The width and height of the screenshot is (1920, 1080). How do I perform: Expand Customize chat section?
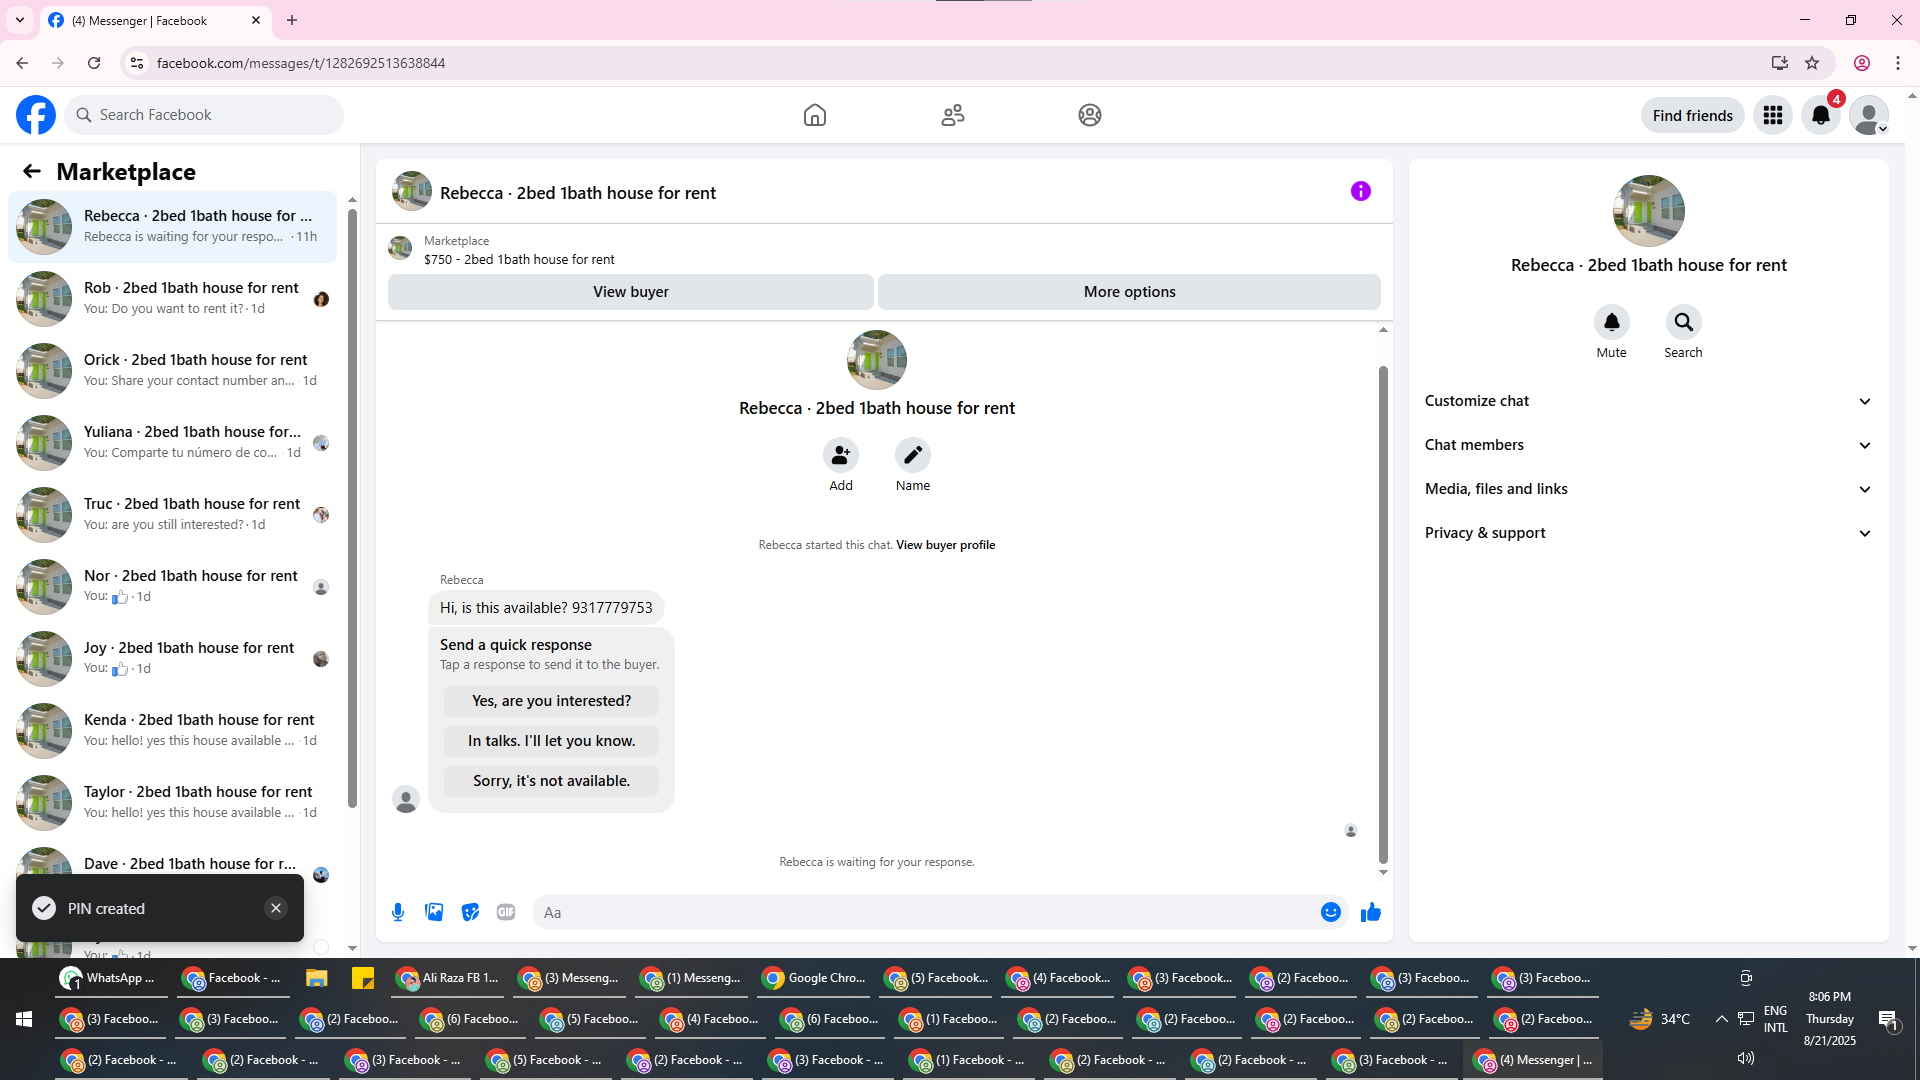point(1648,401)
